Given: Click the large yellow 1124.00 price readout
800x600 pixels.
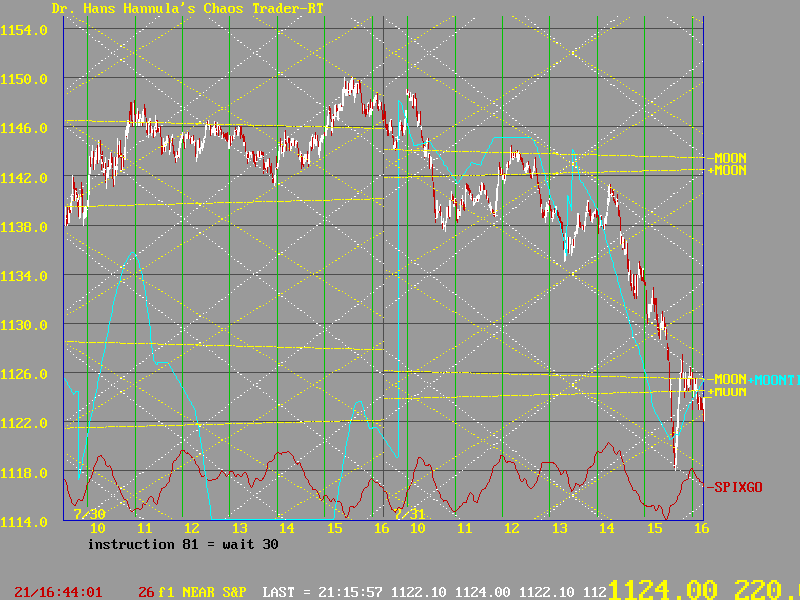Looking at the screenshot, I should (663, 589).
